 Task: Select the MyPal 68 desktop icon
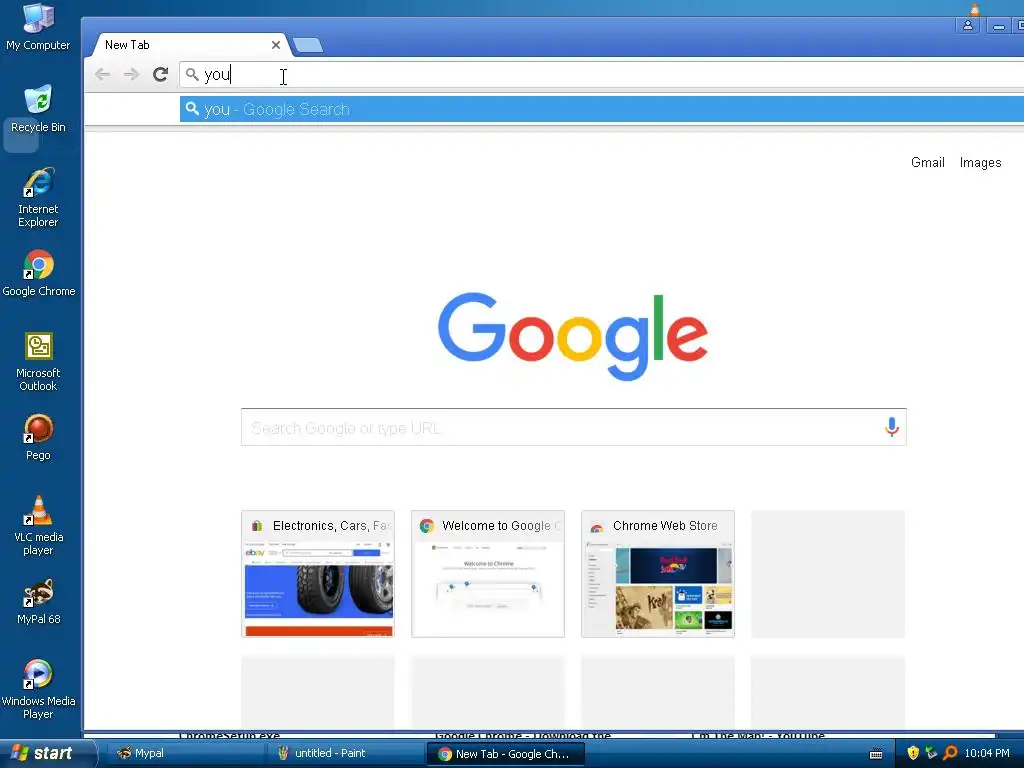point(39,601)
